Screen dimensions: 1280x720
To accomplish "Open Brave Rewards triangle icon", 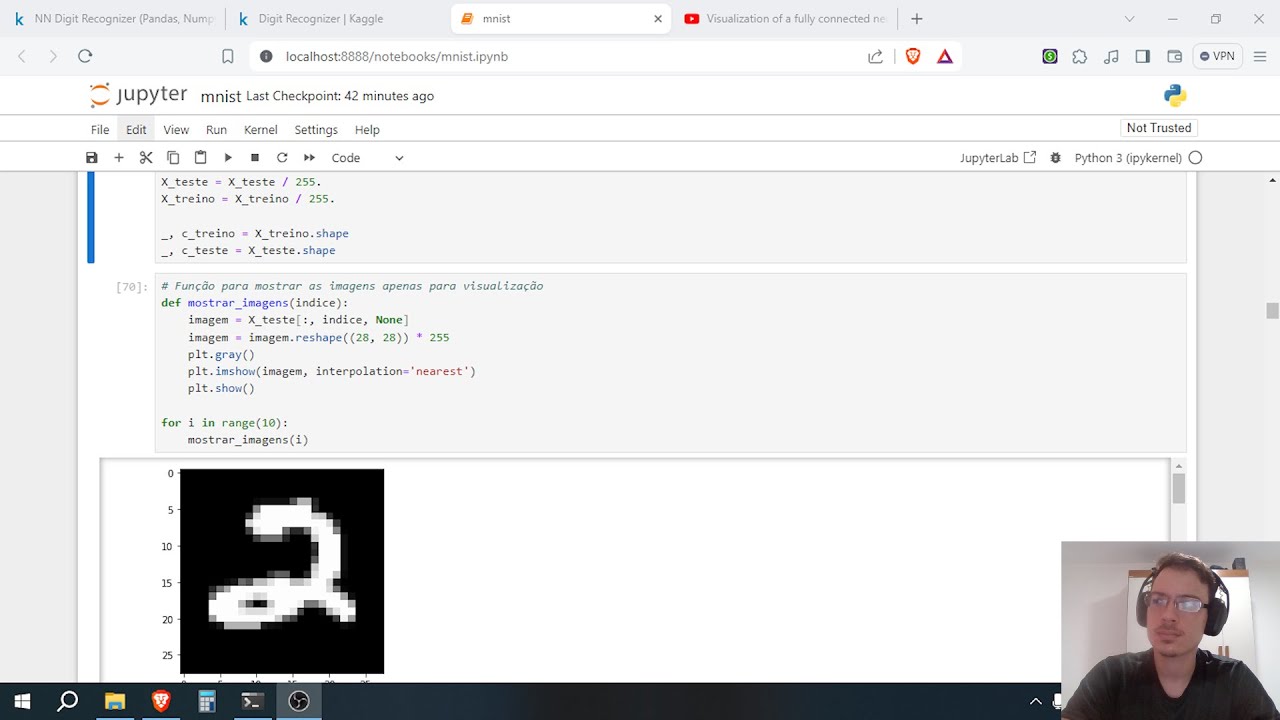I will (x=945, y=56).
